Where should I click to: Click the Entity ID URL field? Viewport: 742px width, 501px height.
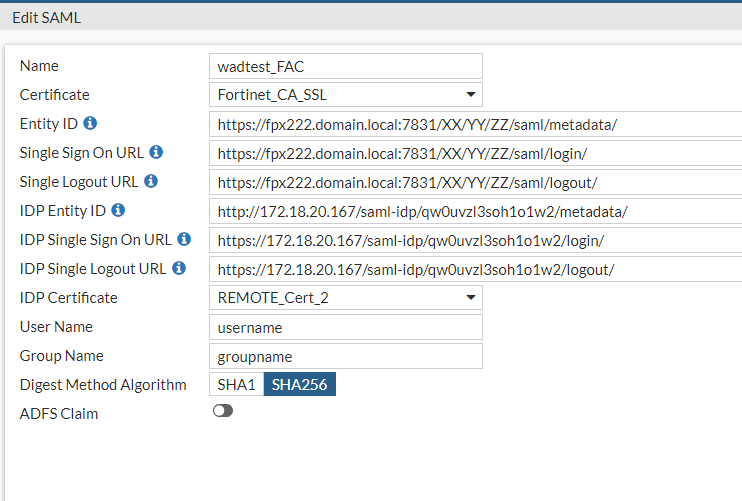[475, 125]
